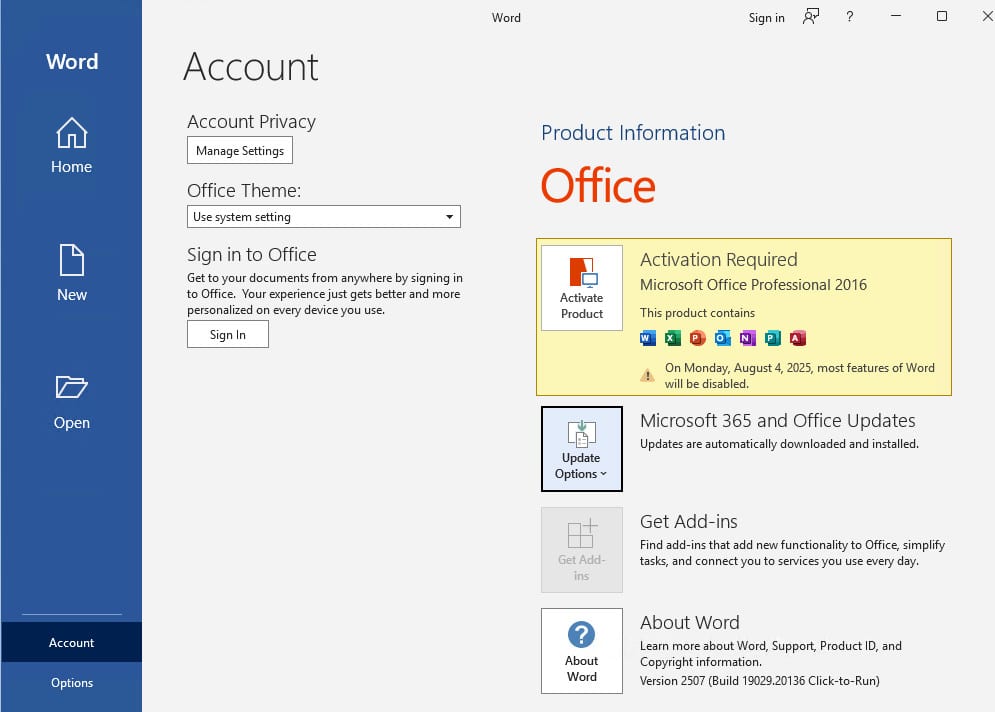Maximize the Word window
995x712 pixels.
pos(942,16)
